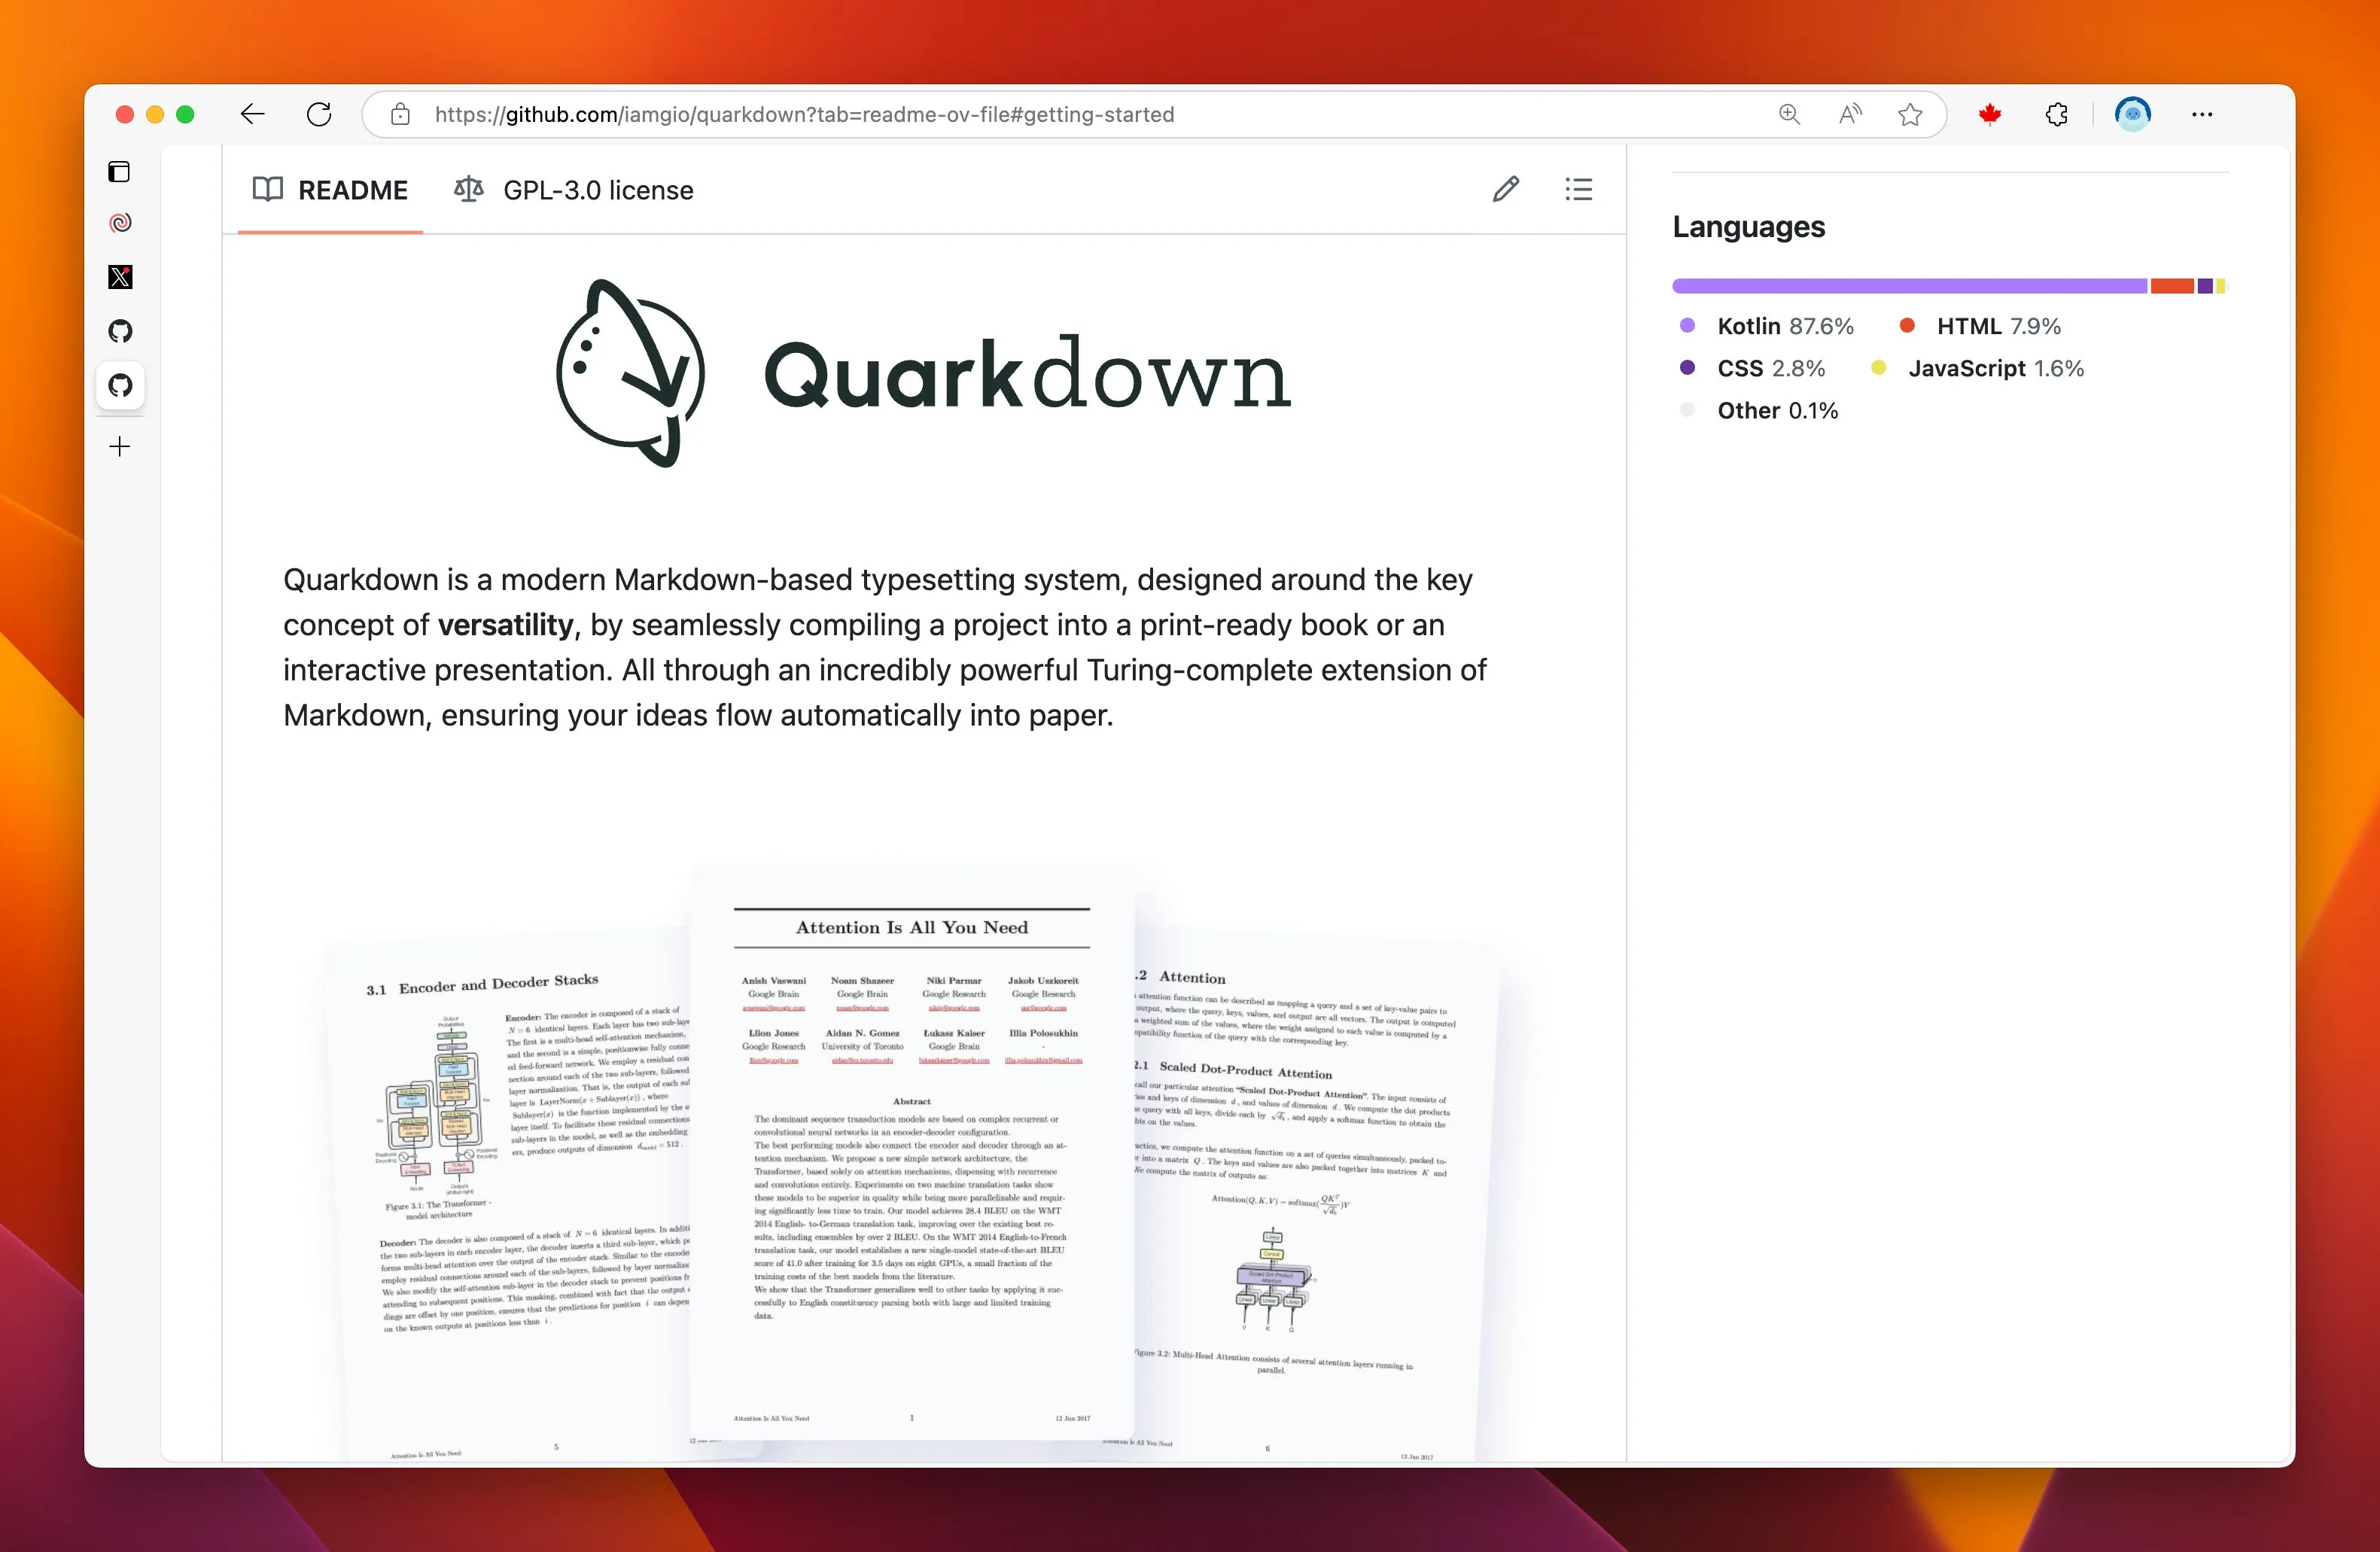Viewport: 2380px width, 1552px height.
Task: Open the browser extensions puzzle icon
Action: tap(2056, 114)
